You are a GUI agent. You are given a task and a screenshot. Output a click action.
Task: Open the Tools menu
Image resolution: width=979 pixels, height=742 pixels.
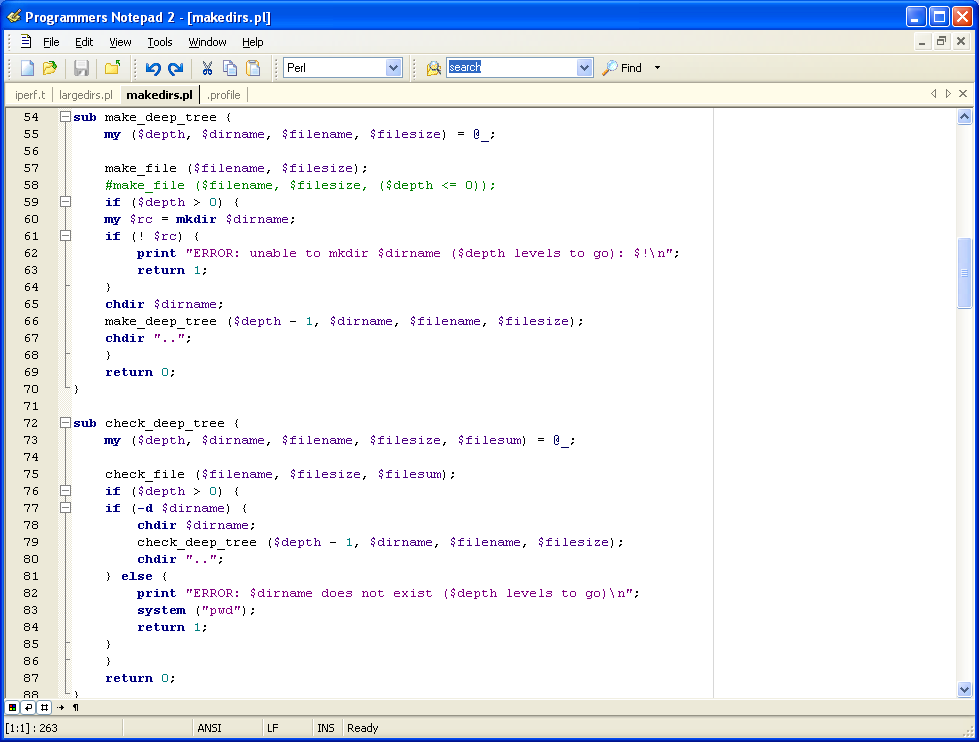(160, 42)
